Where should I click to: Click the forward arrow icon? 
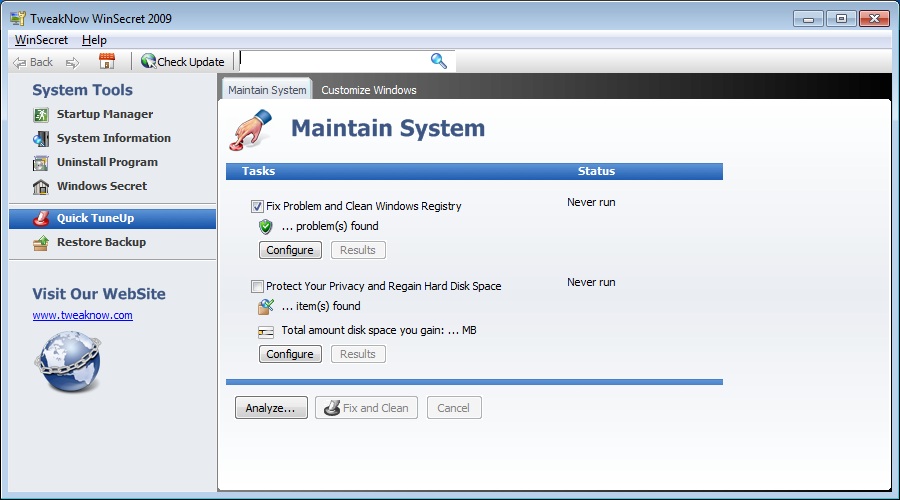(x=72, y=63)
